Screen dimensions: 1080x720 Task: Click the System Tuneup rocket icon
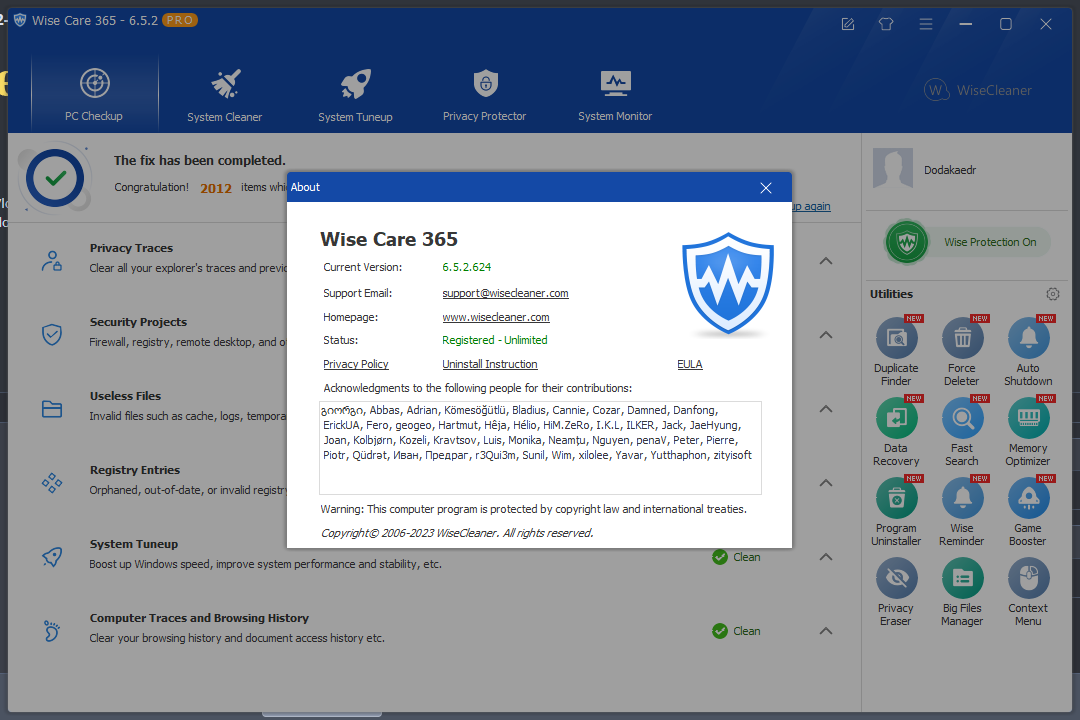[x=52, y=557]
